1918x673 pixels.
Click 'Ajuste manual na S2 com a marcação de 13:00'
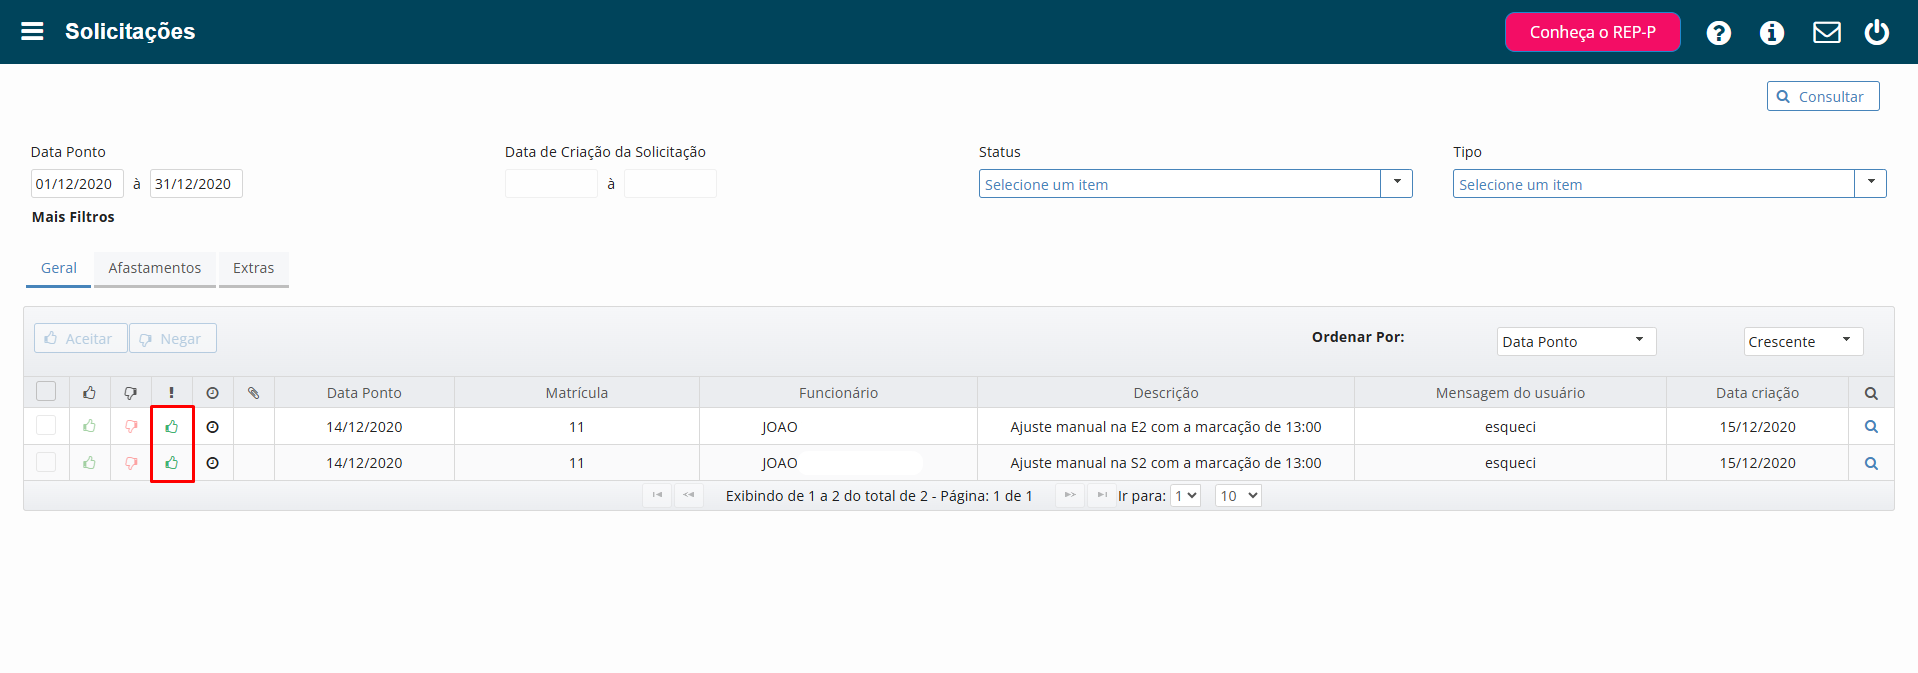pyautogui.click(x=1166, y=463)
